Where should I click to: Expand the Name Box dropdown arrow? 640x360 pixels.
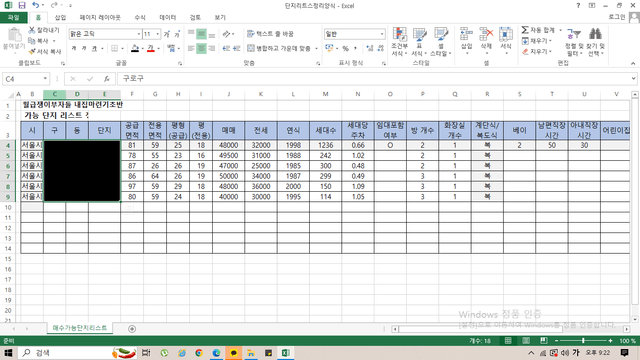(45, 78)
